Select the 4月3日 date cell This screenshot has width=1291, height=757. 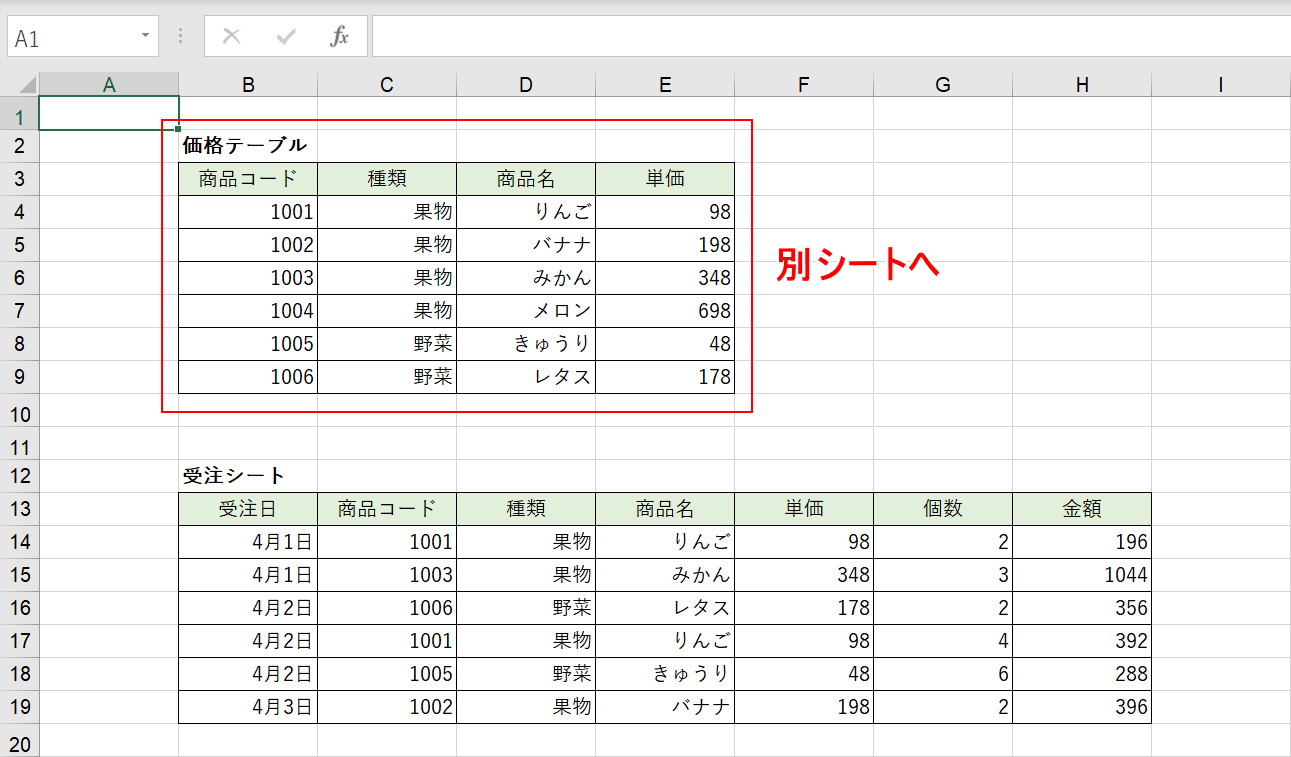[x=247, y=706]
